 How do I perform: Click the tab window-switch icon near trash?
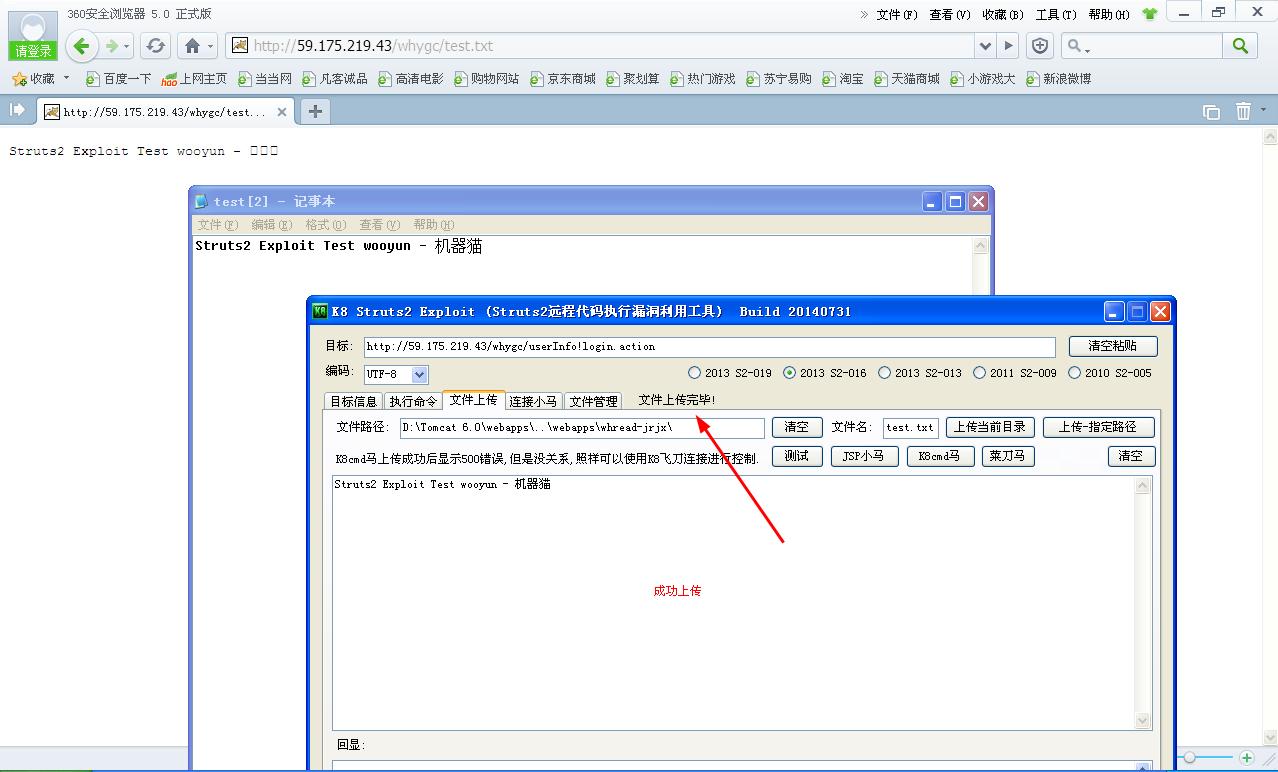[x=1211, y=112]
